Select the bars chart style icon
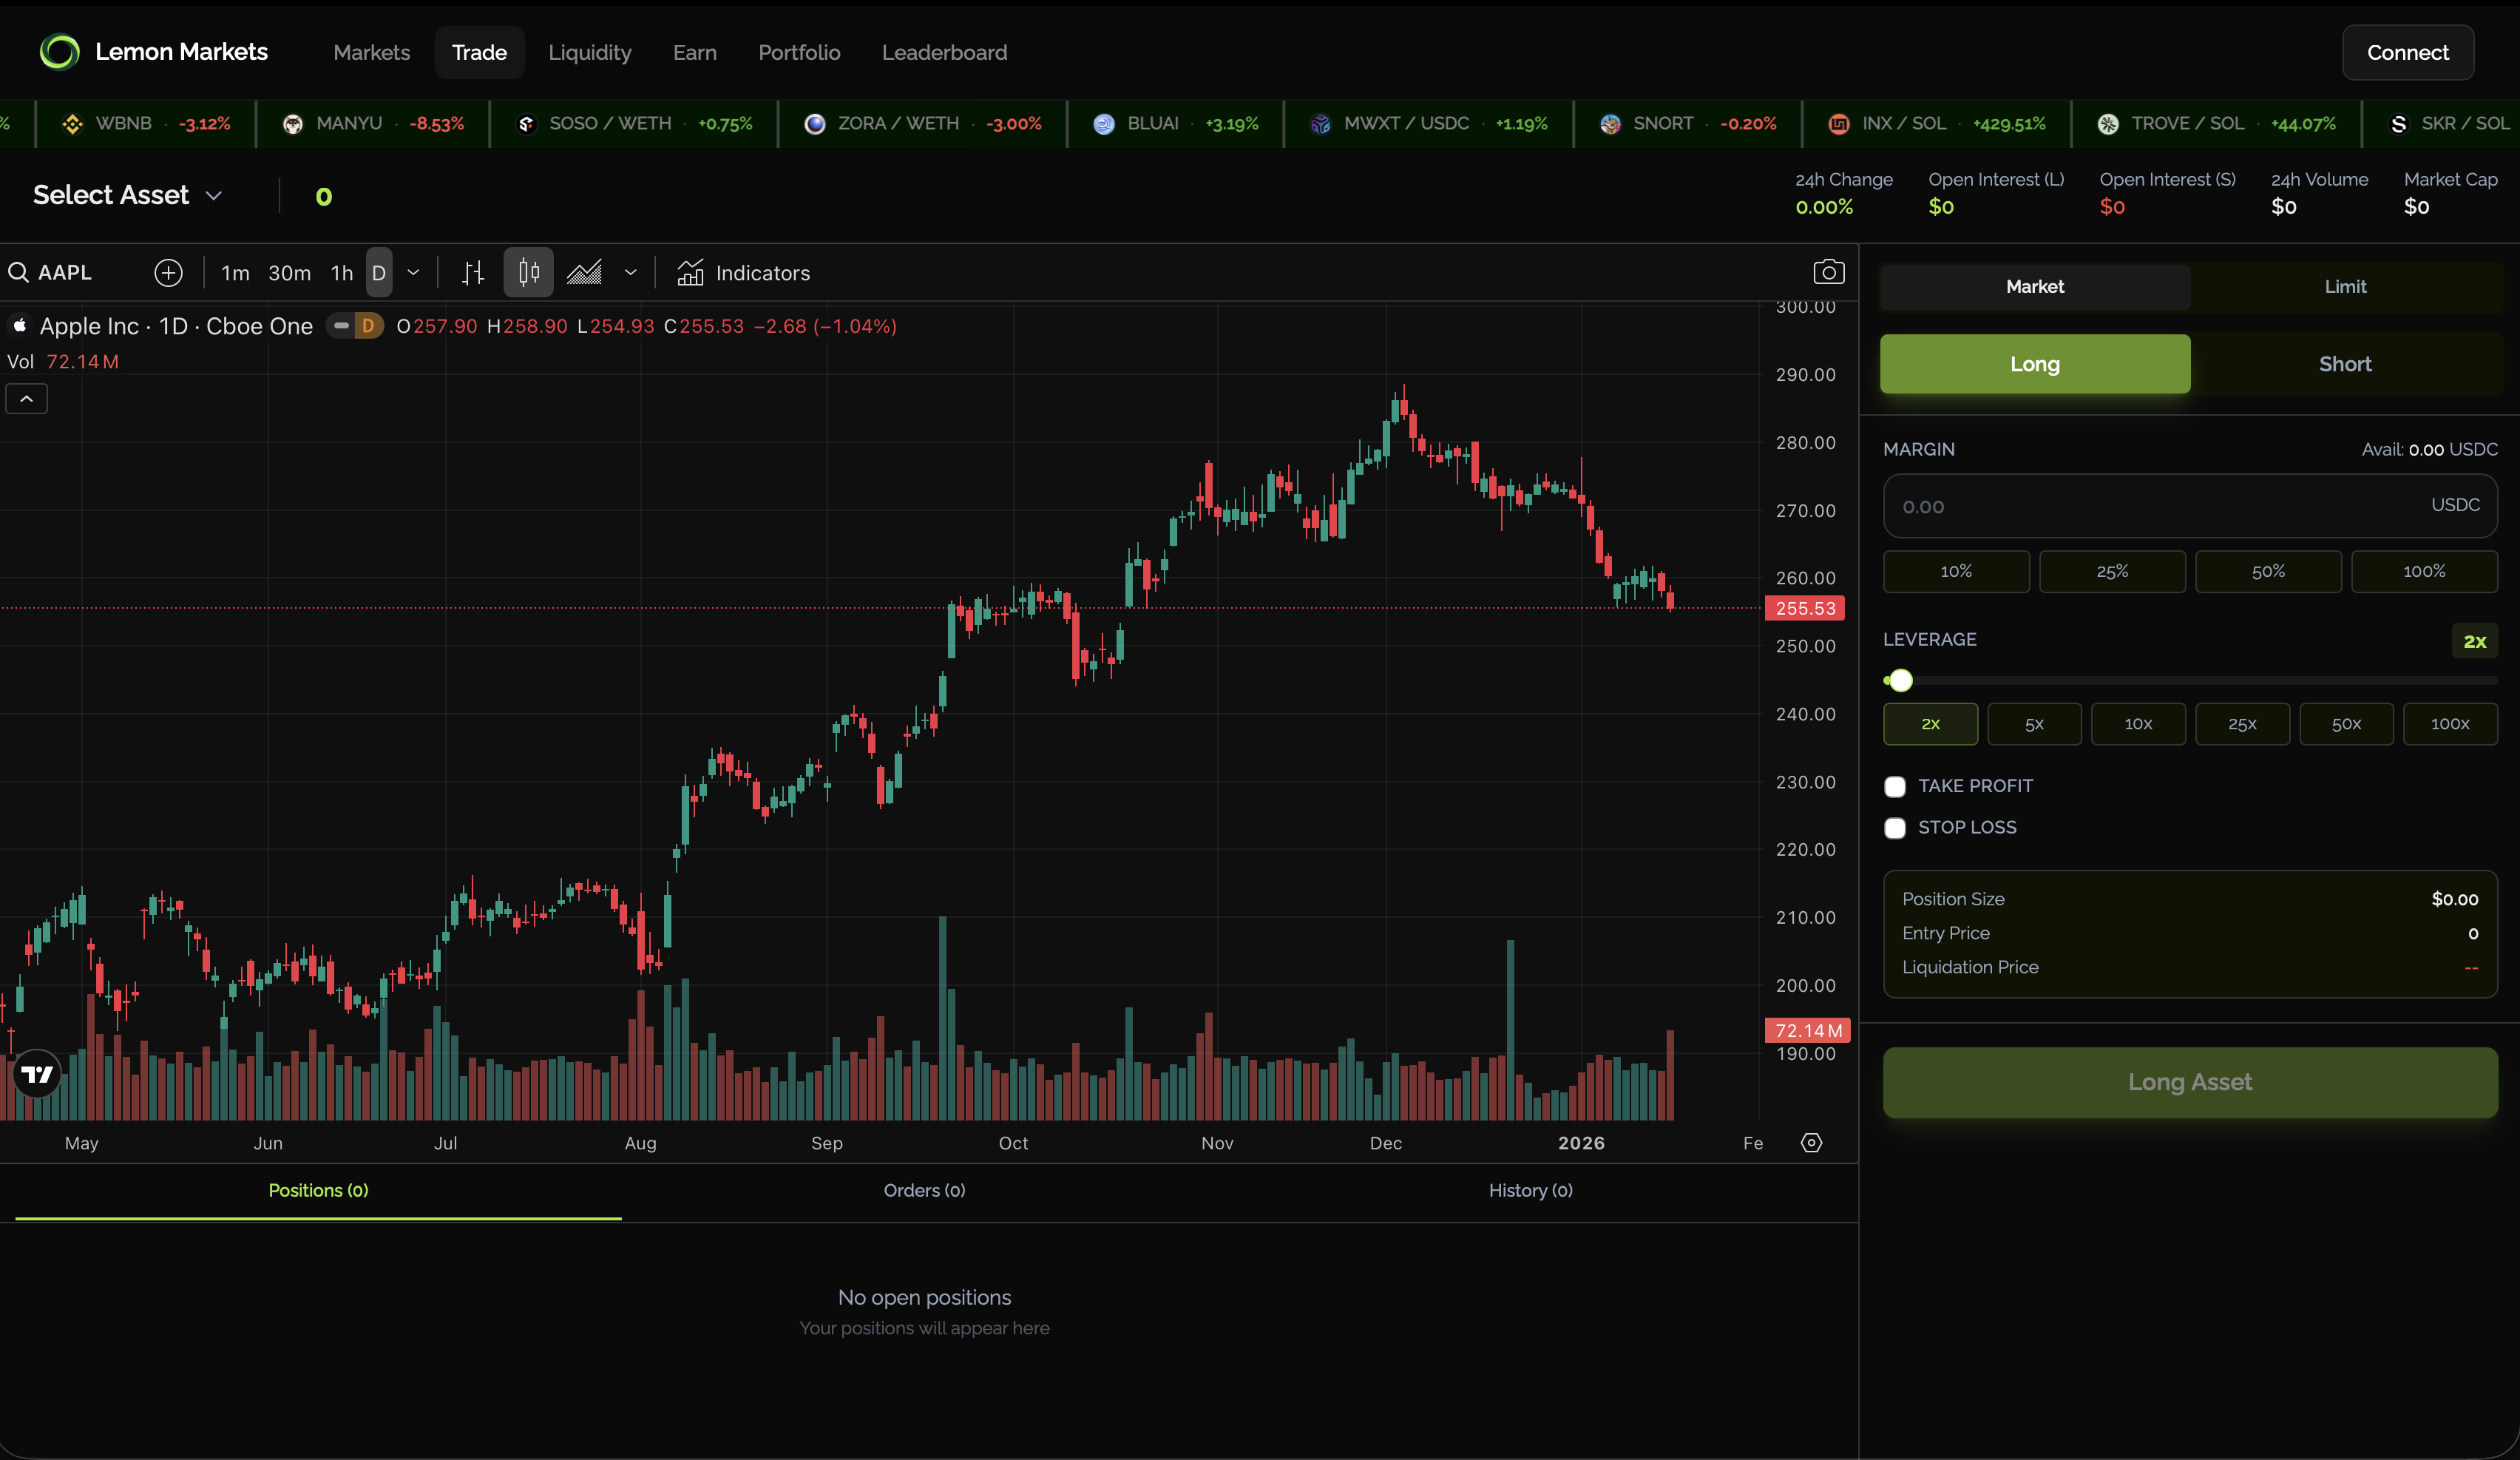 [x=473, y=273]
